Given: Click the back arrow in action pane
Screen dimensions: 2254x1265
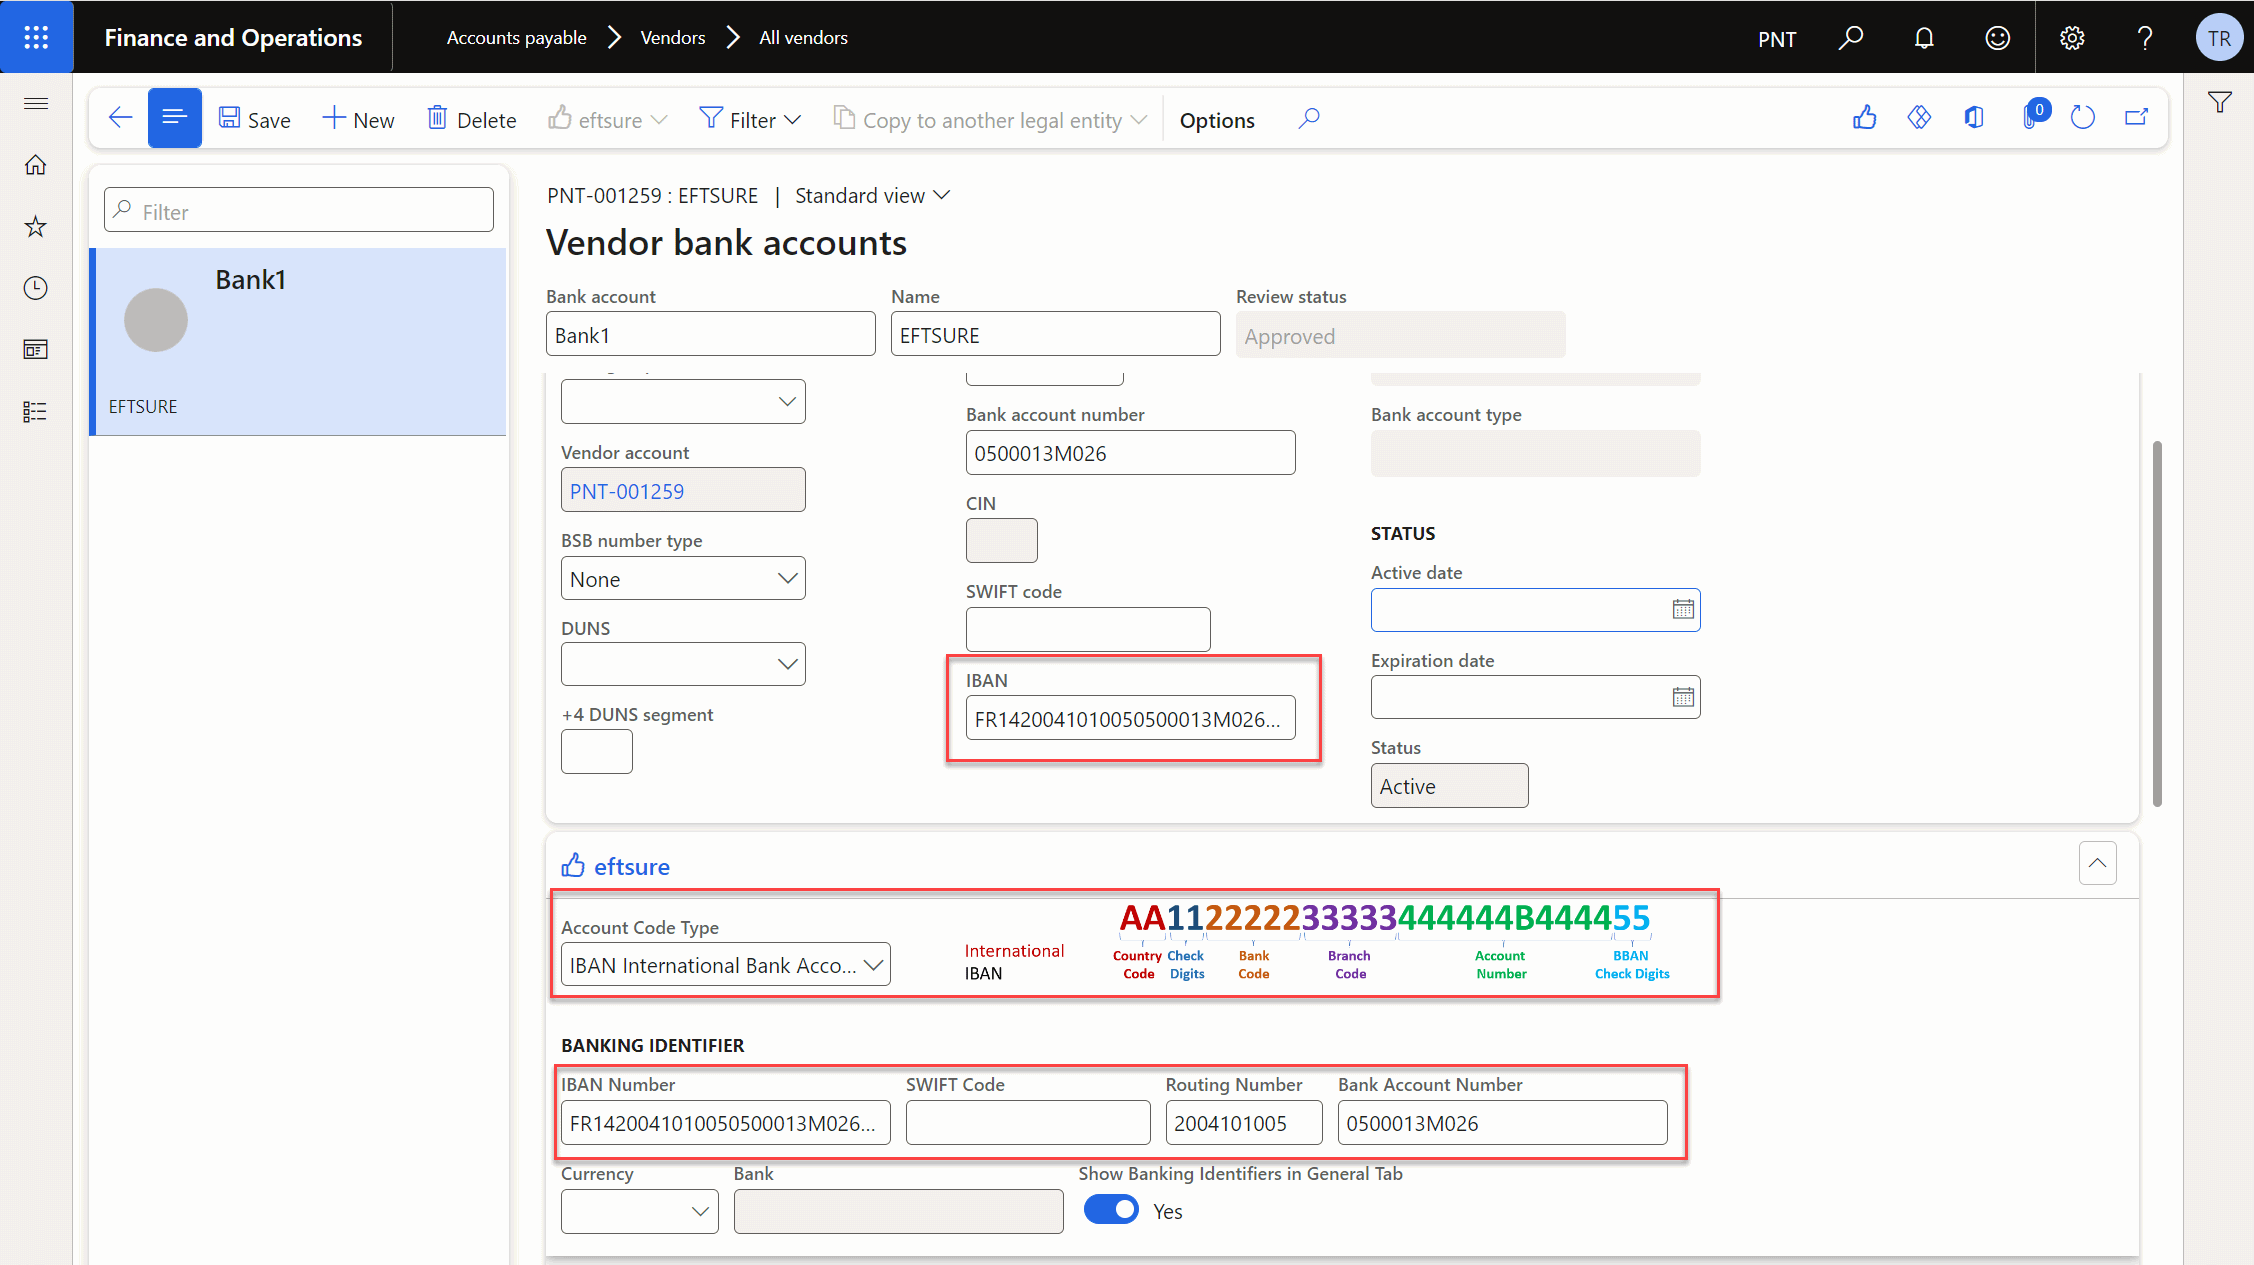Looking at the screenshot, I should click(x=120, y=118).
